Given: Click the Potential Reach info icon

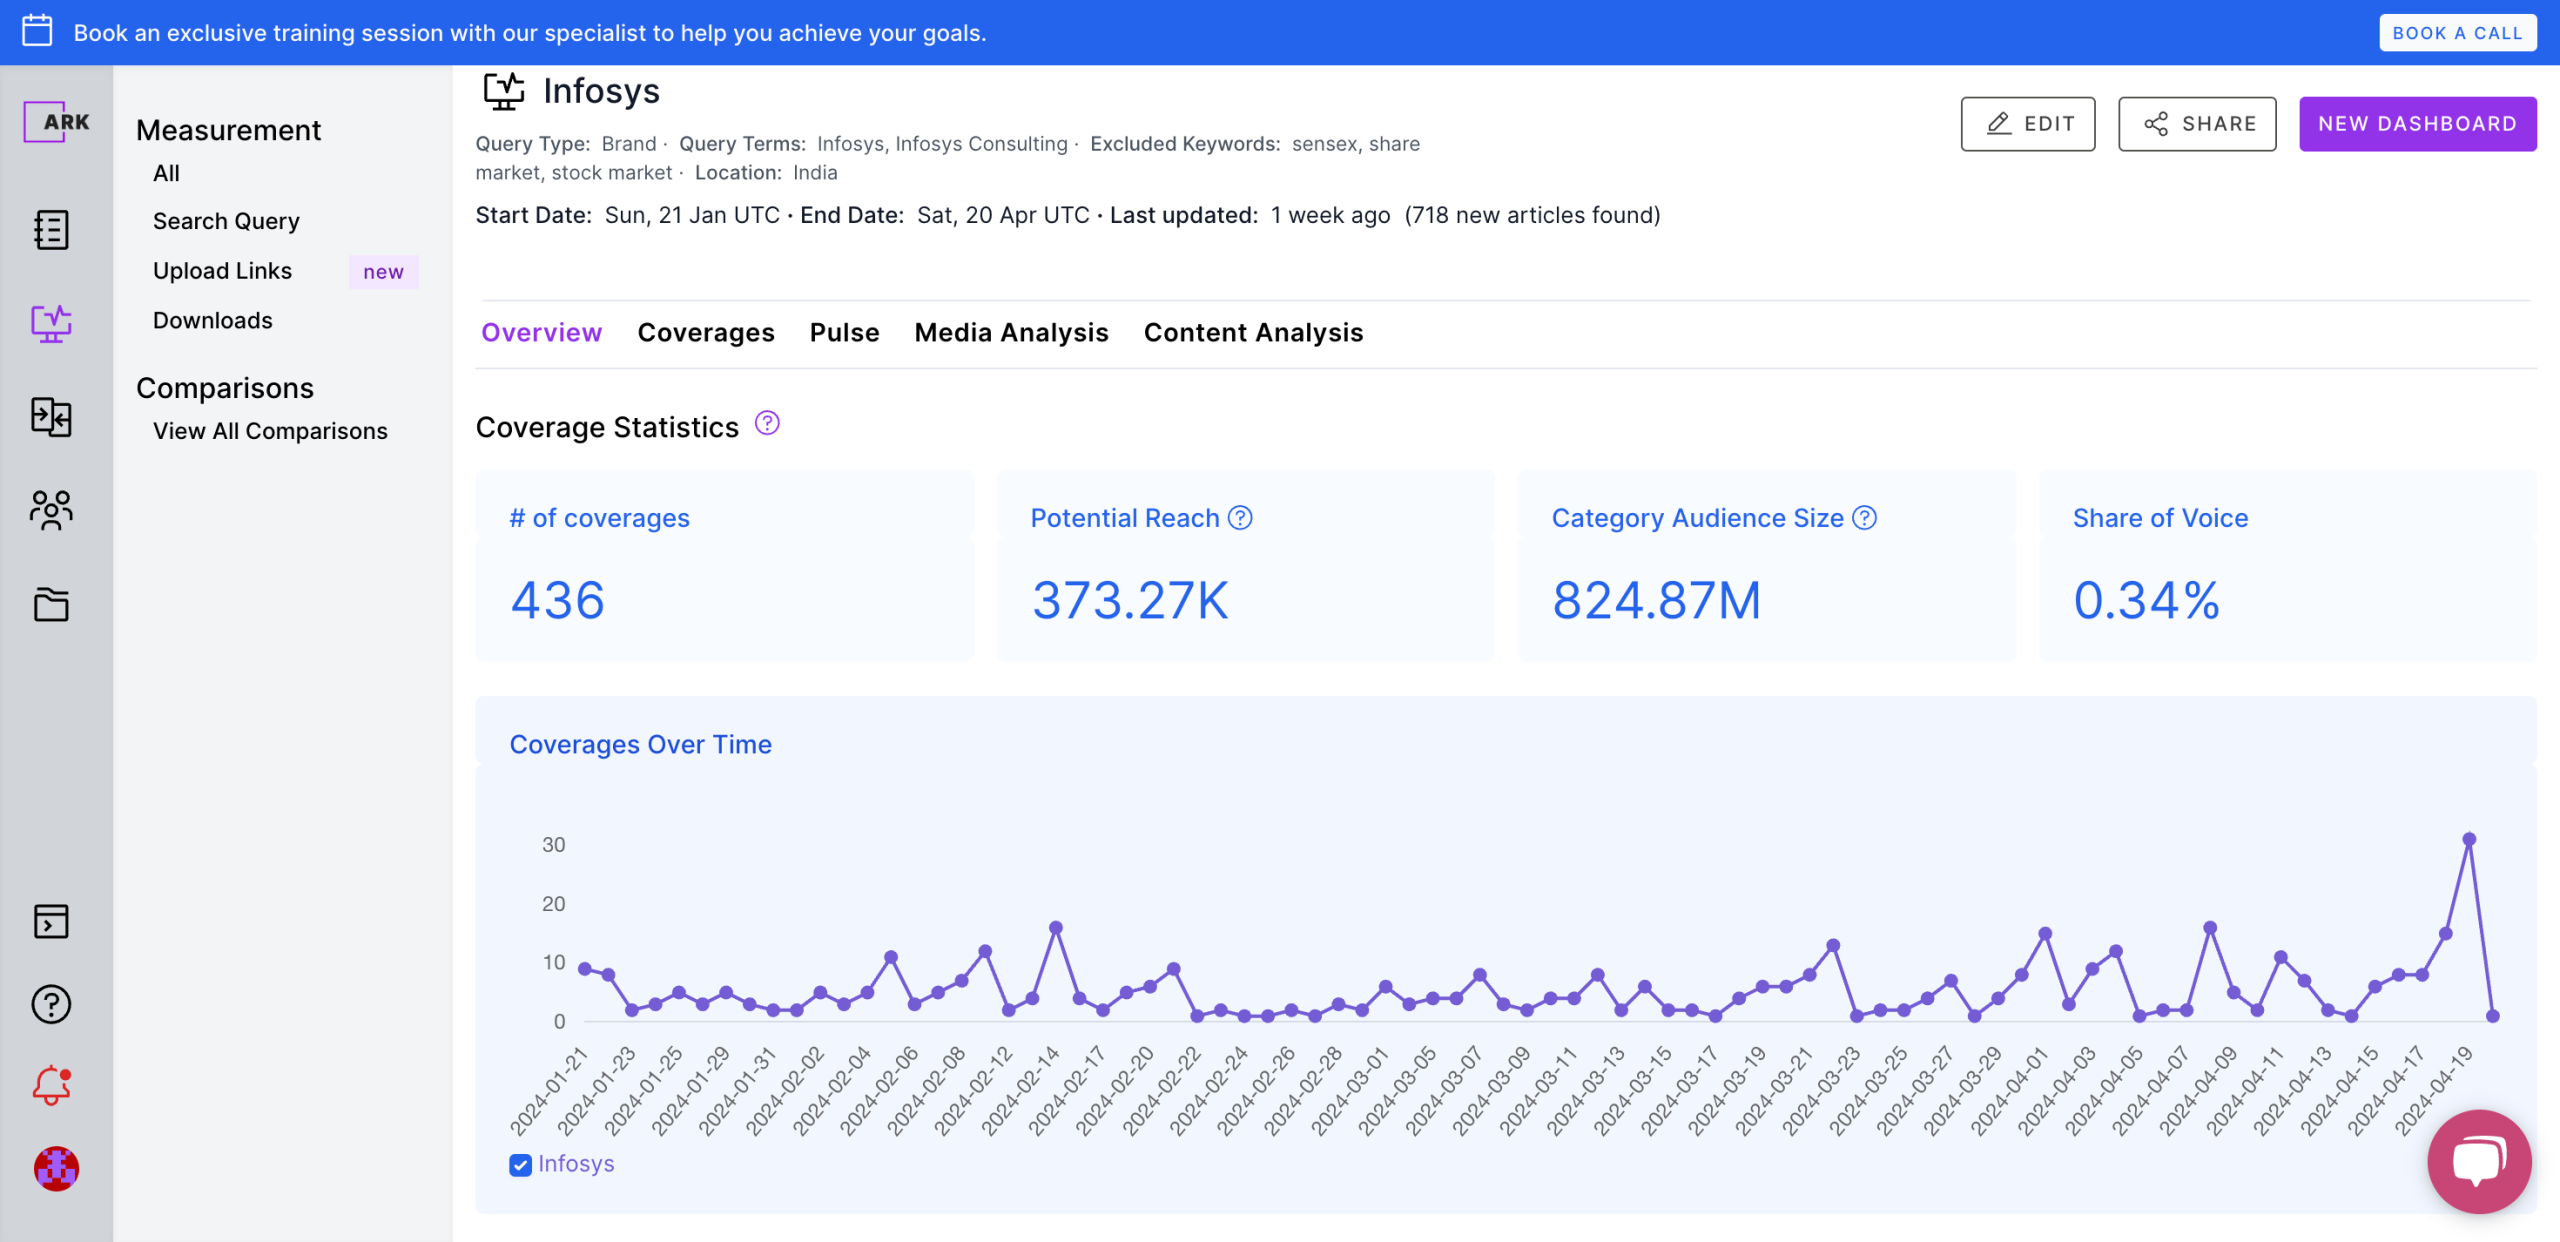Looking at the screenshot, I should [1240, 518].
